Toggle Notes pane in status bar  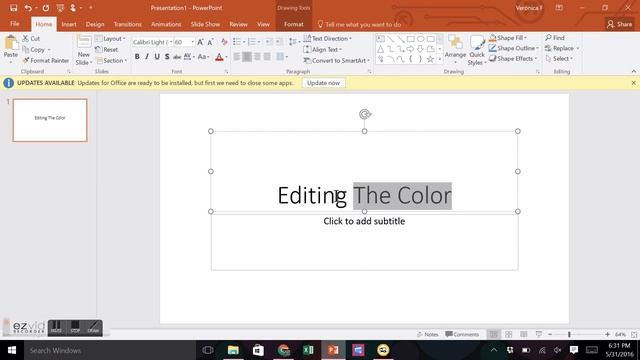(427, 334)
